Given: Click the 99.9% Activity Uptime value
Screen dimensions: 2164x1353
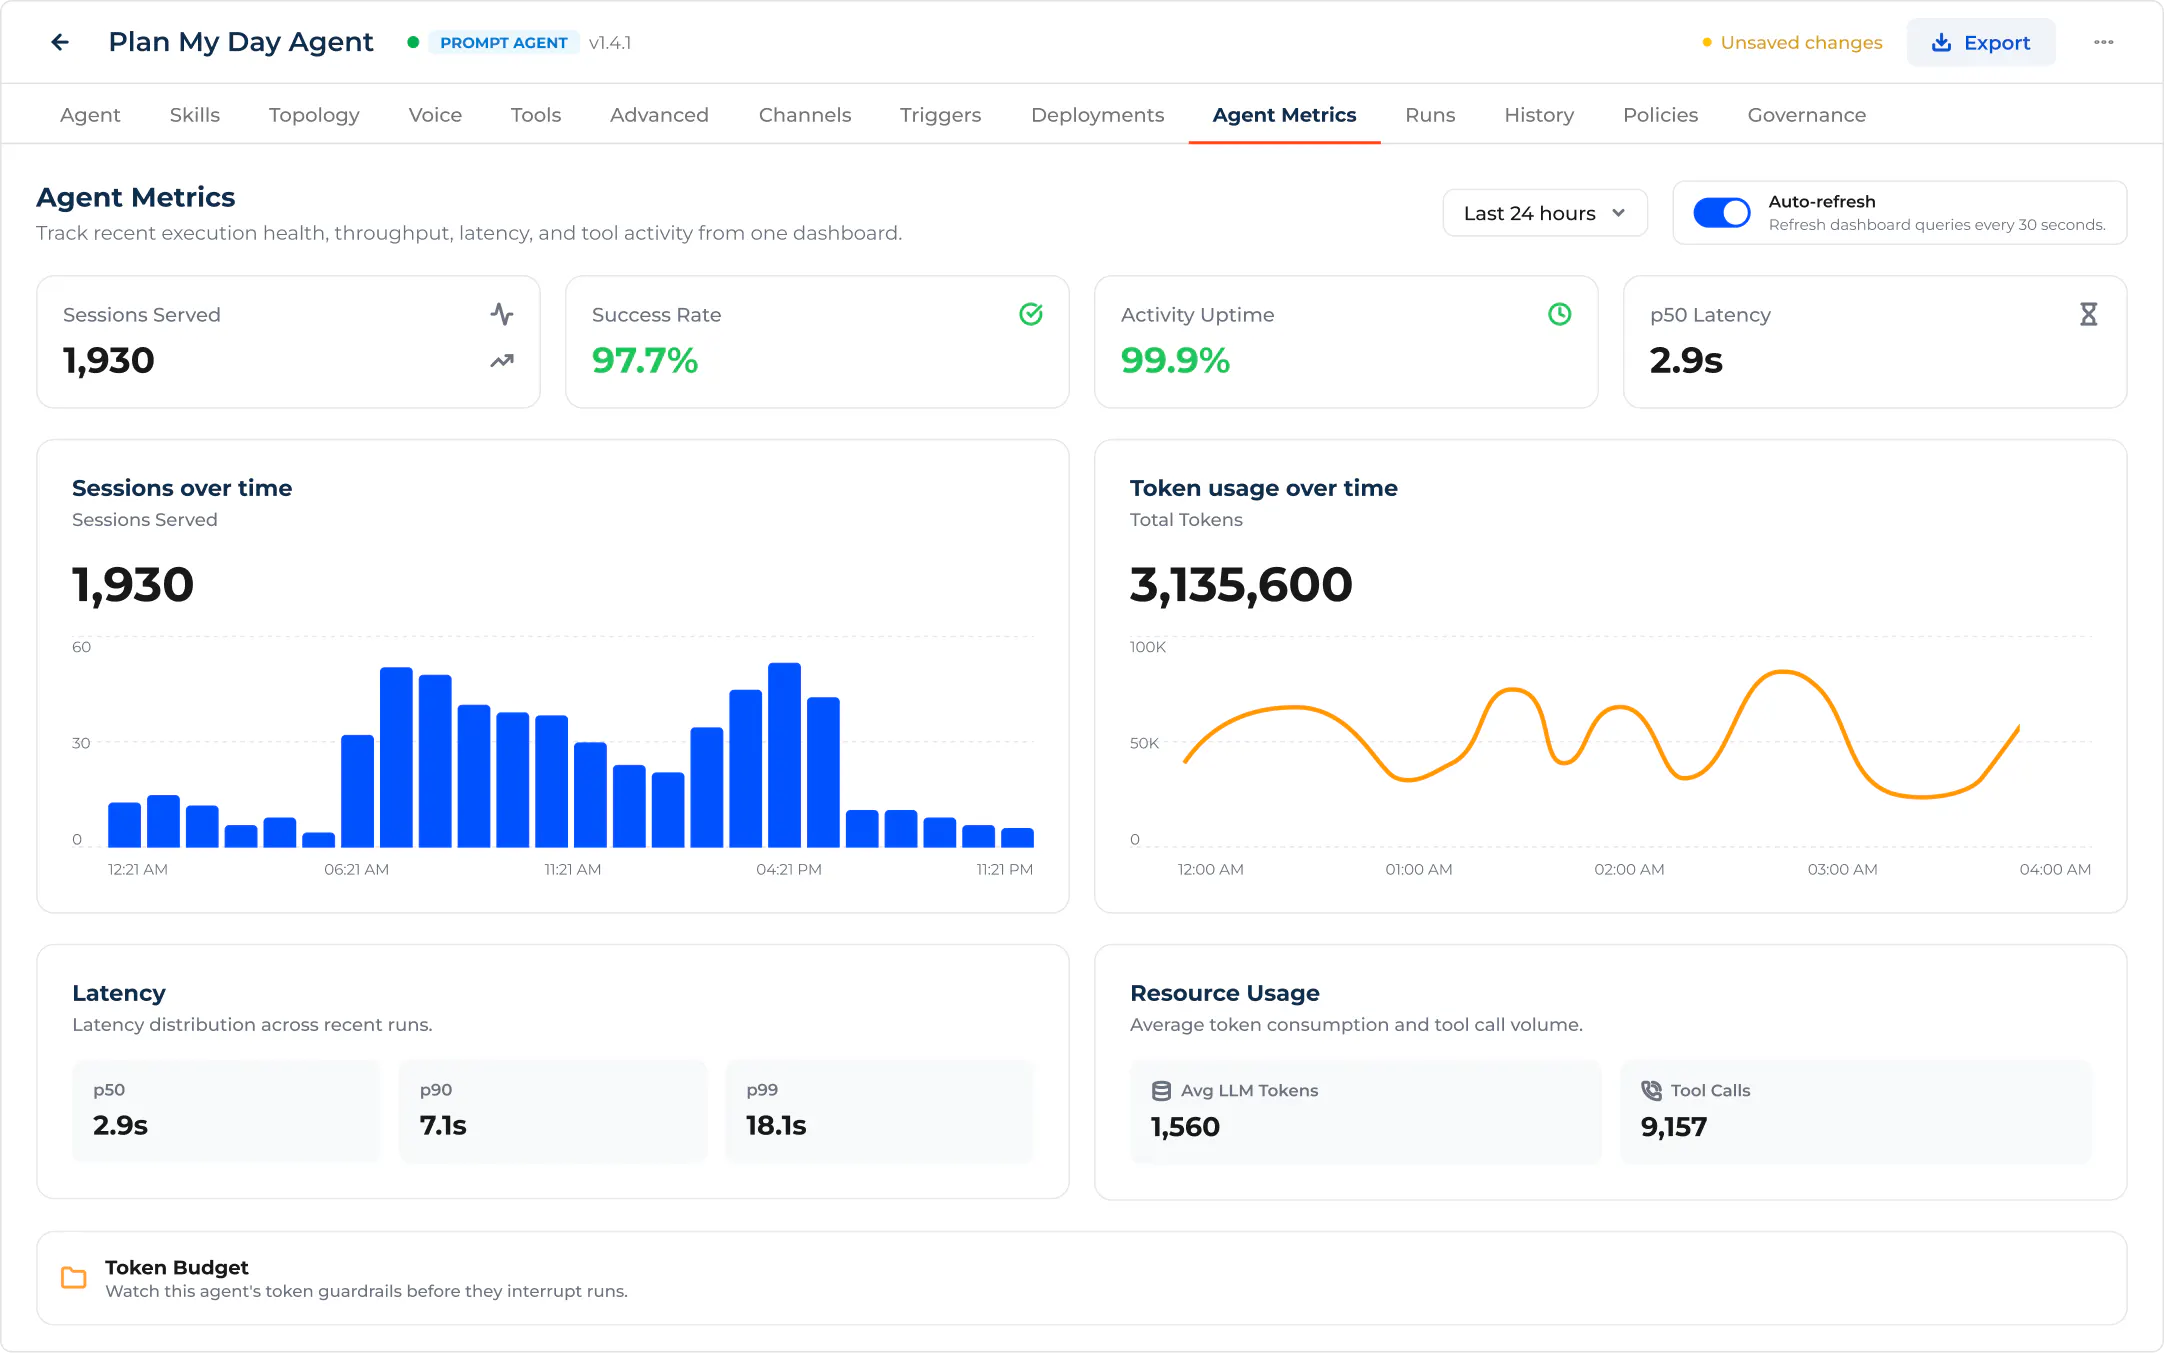Looking at the screenshot, I should tap(1175, 360).
